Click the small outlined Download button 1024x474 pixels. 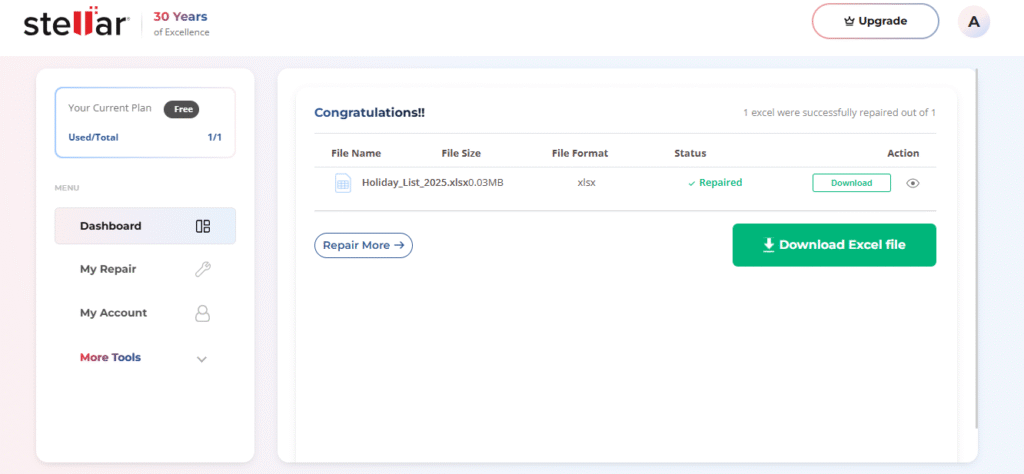(852, 183)
